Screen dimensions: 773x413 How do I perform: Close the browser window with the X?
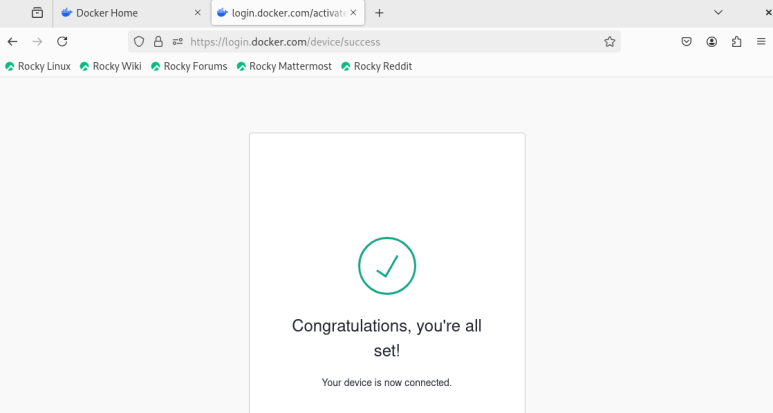[769, 13]
